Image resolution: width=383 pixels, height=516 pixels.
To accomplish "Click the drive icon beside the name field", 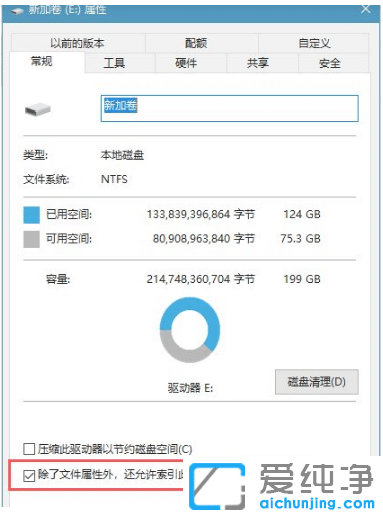I will pyautogui.click(x=38, y=109).
